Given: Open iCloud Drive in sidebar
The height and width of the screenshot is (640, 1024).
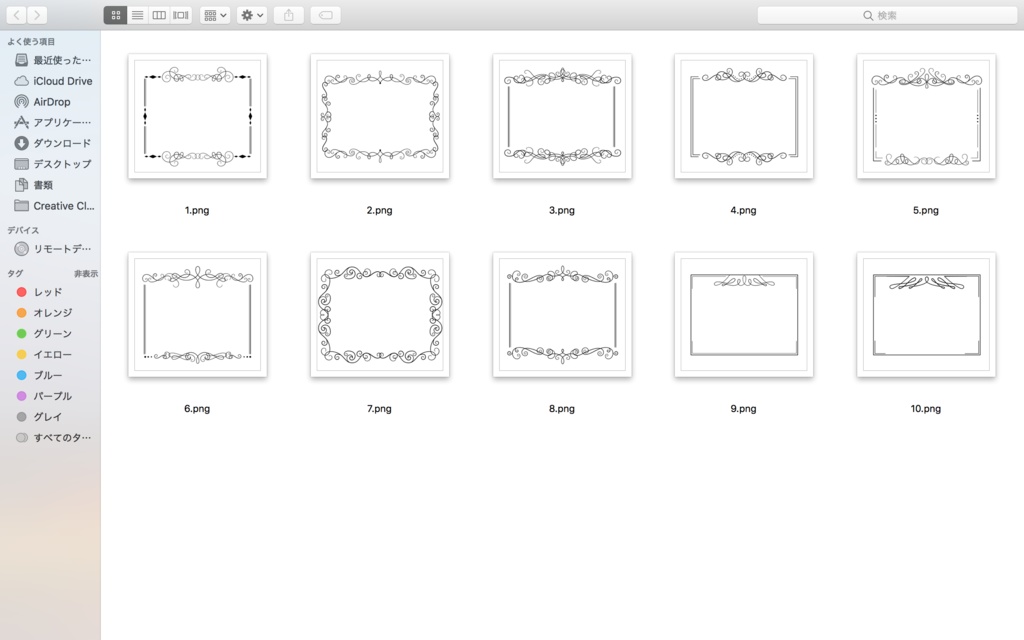Looking at the screenshot, I should [x=52, y=81].
